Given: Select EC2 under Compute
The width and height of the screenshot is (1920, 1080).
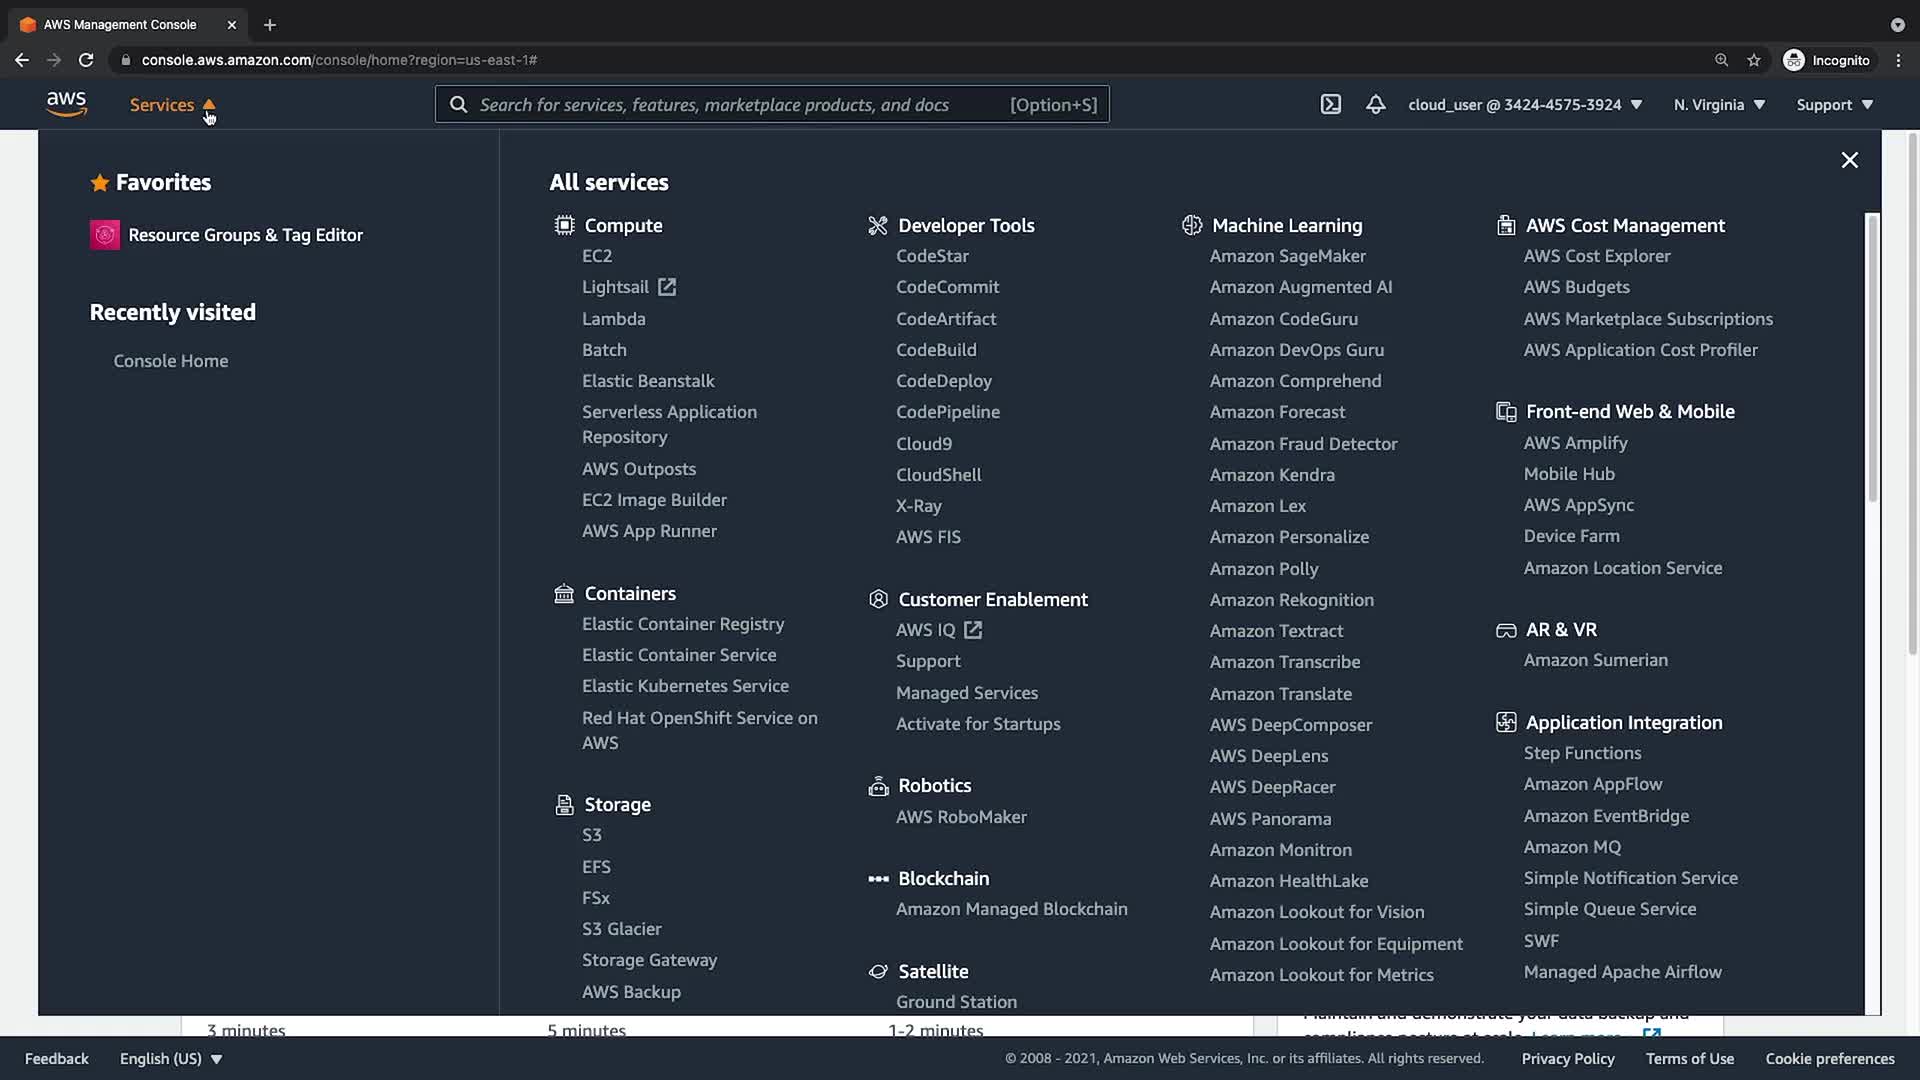Looking at the screenshot, I should click(x=597, y=256).
